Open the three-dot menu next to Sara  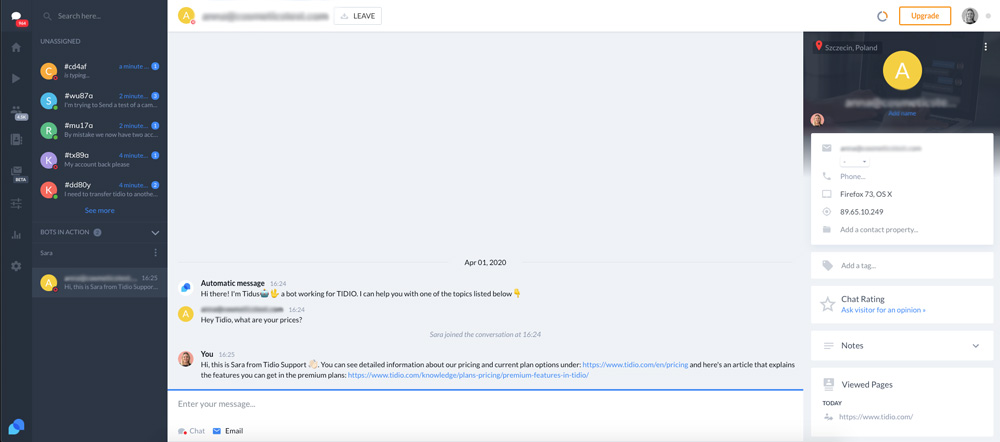[155, 253]
